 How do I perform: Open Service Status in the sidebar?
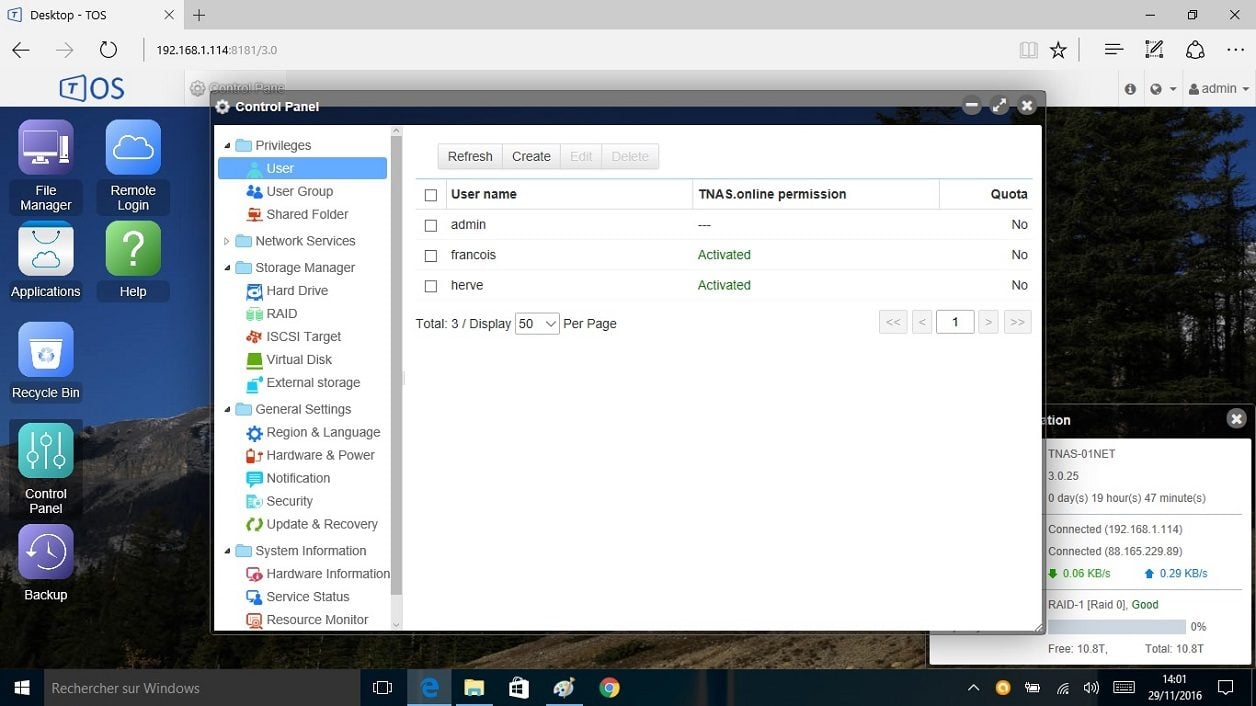[x=308, y=597]
